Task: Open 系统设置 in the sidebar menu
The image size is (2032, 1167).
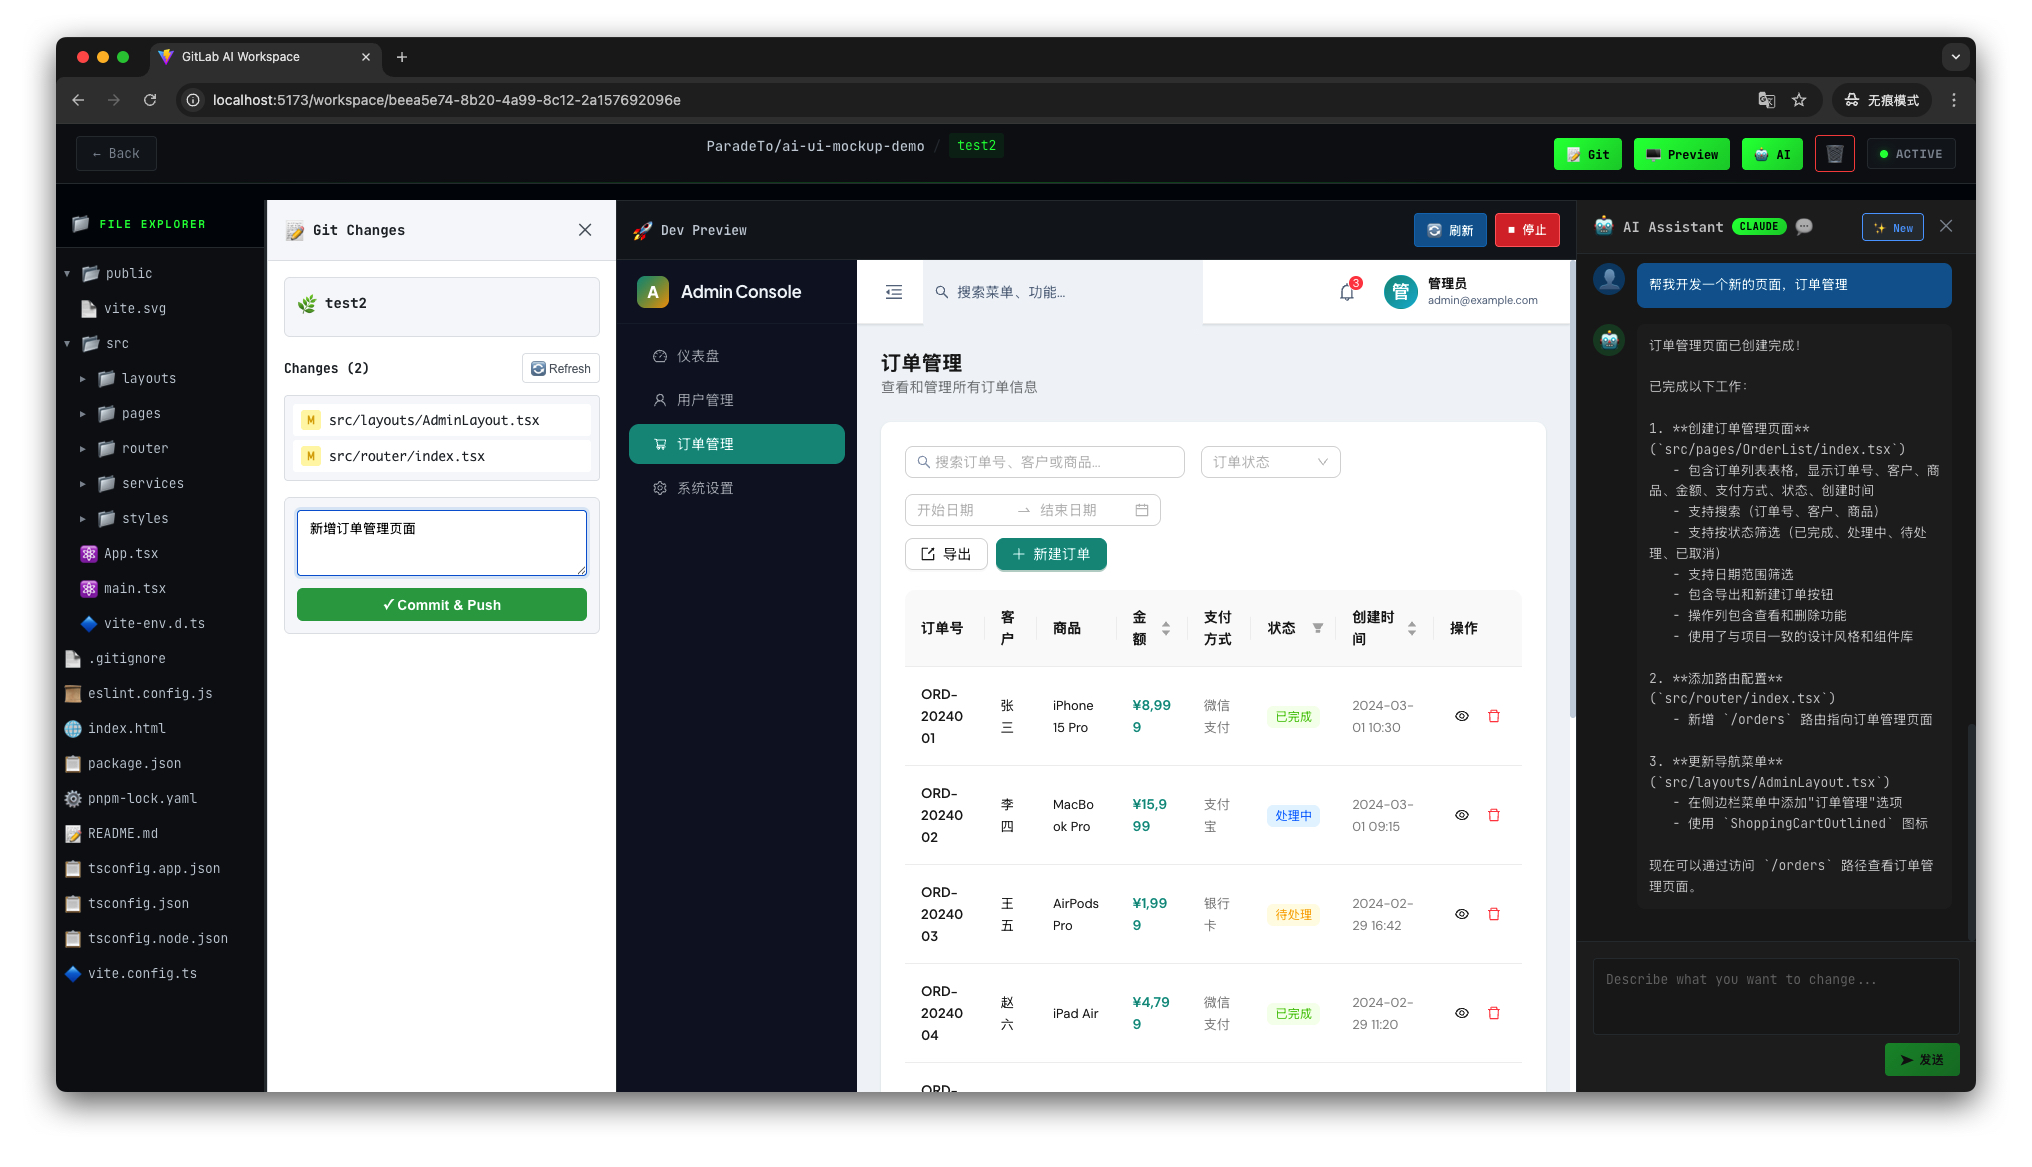Action: click(704, 488)
